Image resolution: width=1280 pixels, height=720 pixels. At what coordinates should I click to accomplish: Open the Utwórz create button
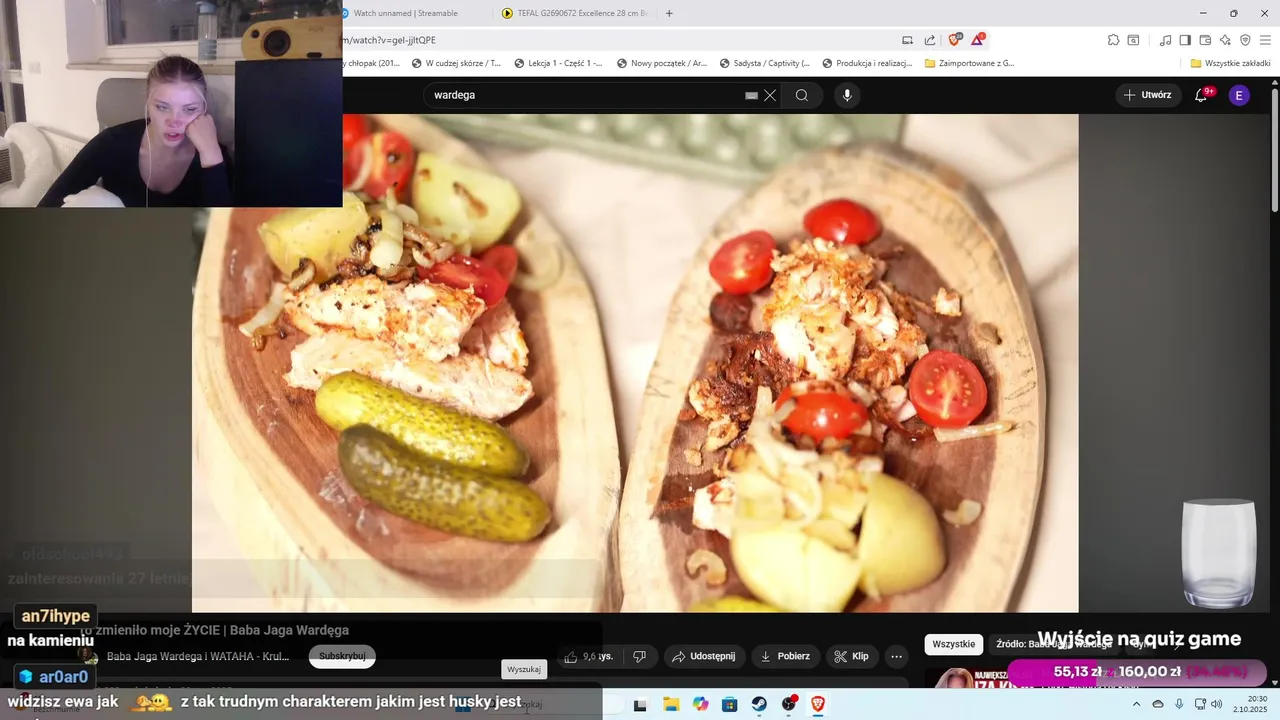tap(1148, 95)
